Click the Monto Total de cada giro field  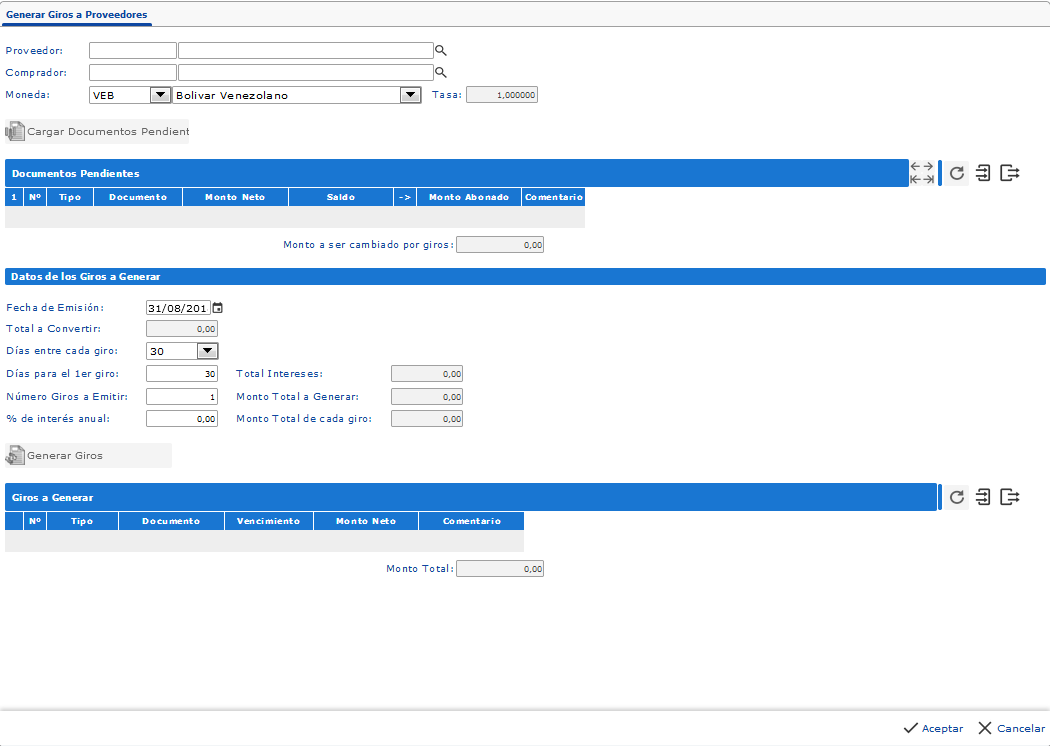click(x=427, y=419)
